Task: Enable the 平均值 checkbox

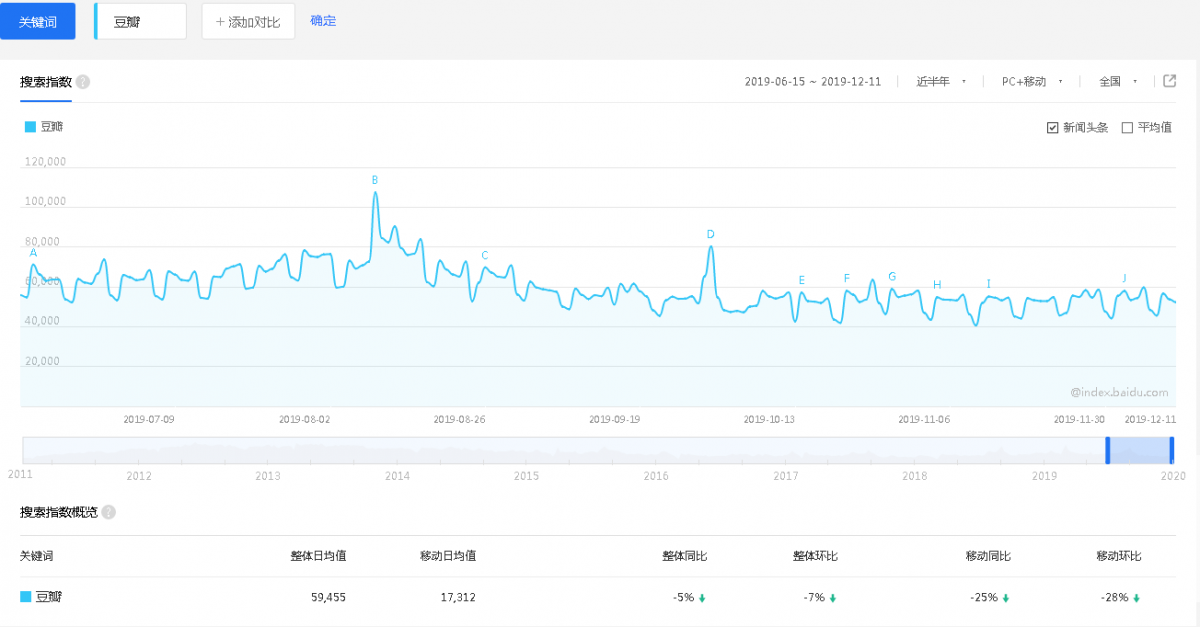Action: click(x=1127, y=128)
